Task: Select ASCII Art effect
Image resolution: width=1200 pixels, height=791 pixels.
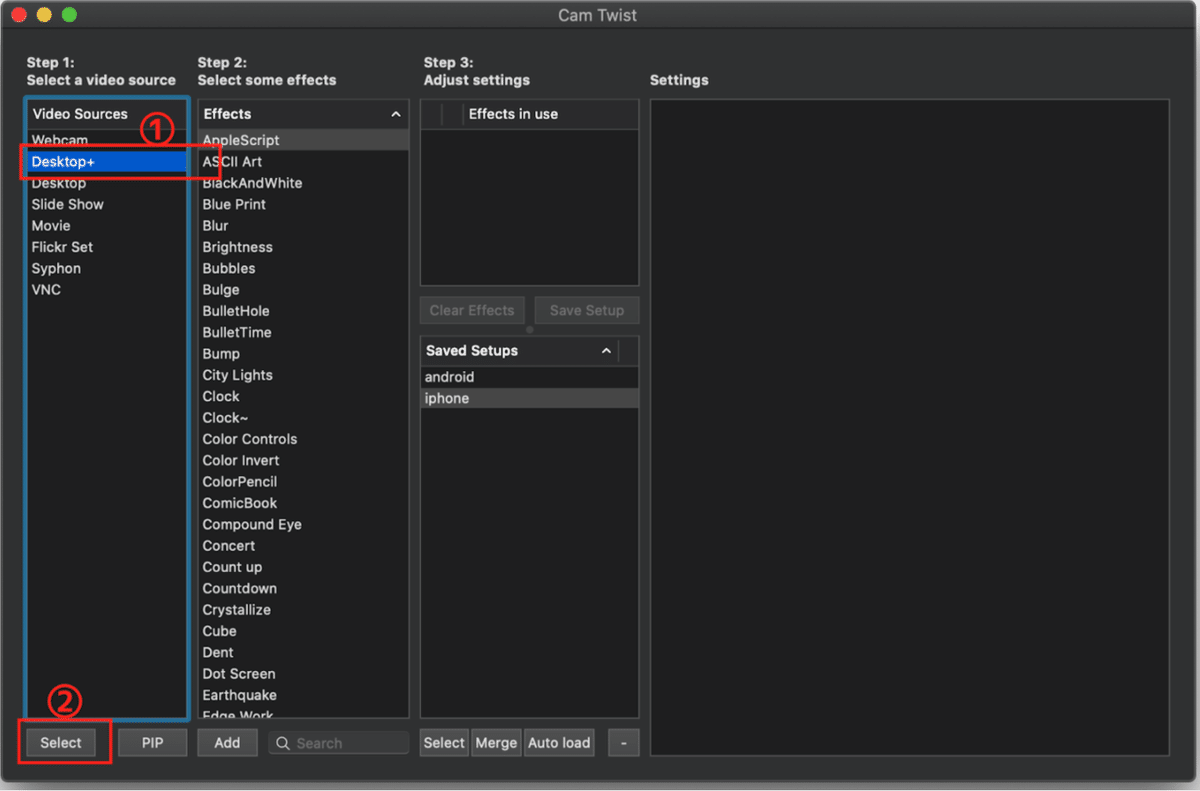Action: [x=303, y=161]
